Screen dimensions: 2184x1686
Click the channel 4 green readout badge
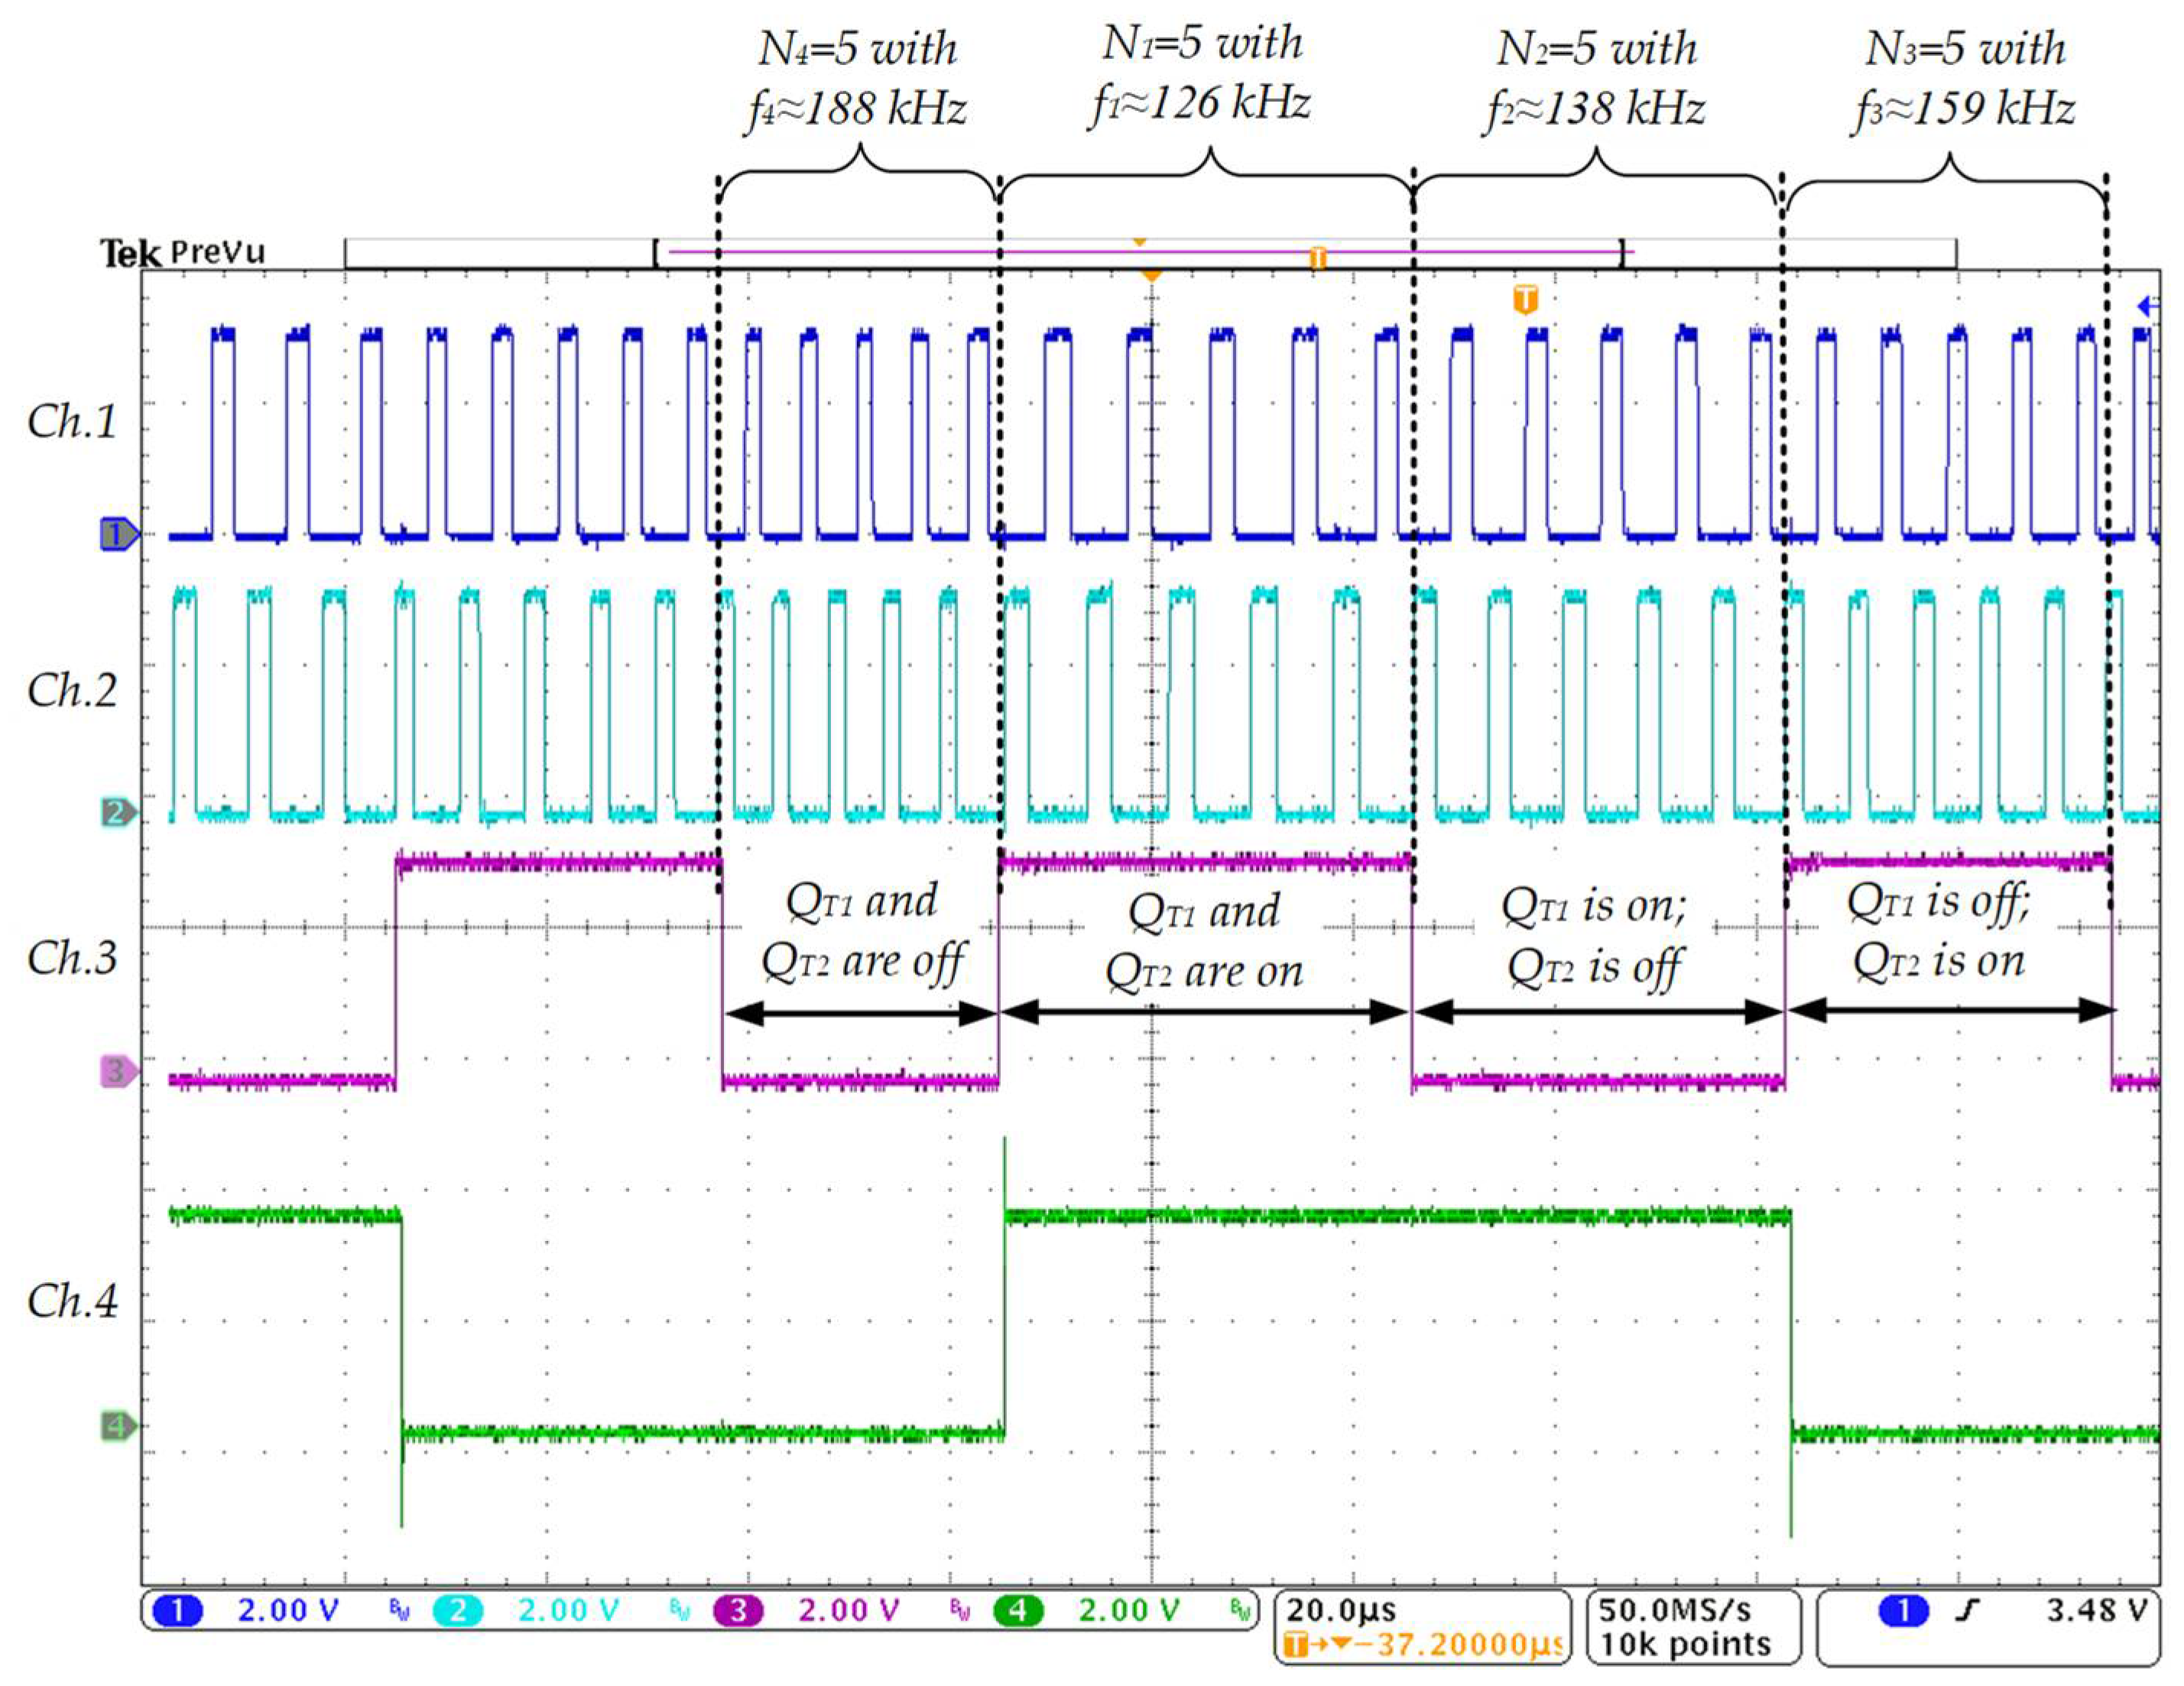1018,1611
